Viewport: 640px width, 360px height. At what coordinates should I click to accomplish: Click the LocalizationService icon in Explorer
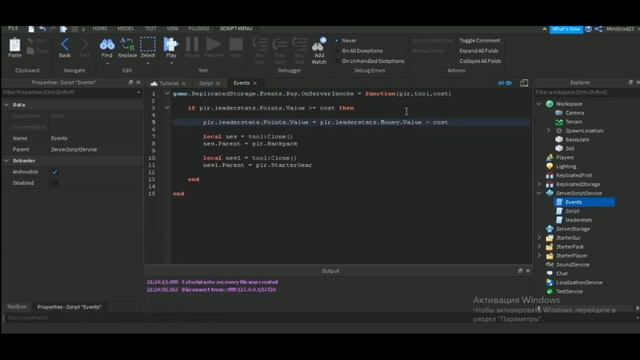(x=550, y=282)
